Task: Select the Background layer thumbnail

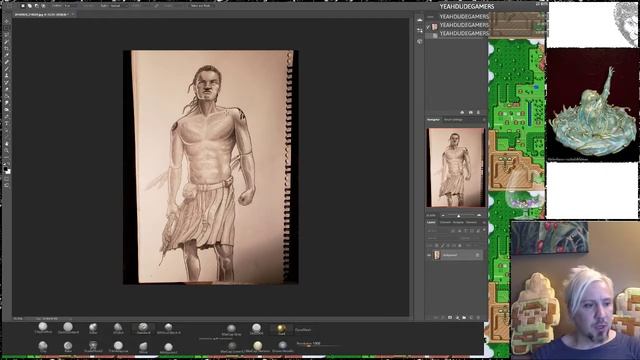Action: pyautogui.click(x=436, y=255)
